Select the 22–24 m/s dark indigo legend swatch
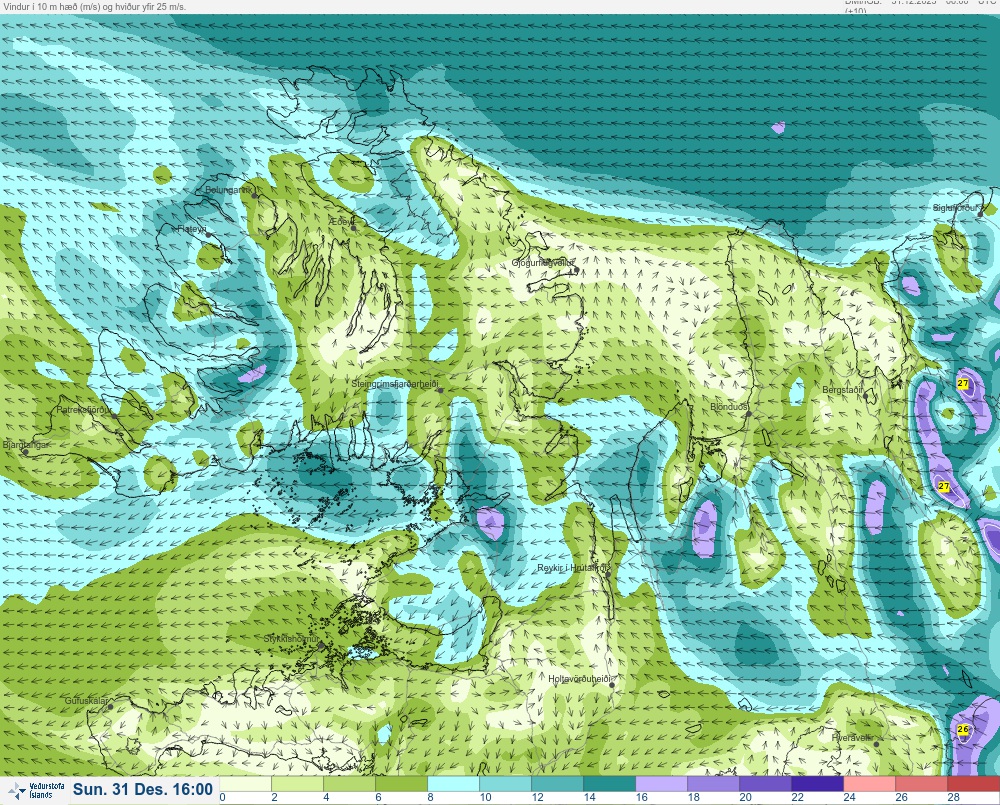The height and width of the screenshot is (805, 1000). coord(818,783)
